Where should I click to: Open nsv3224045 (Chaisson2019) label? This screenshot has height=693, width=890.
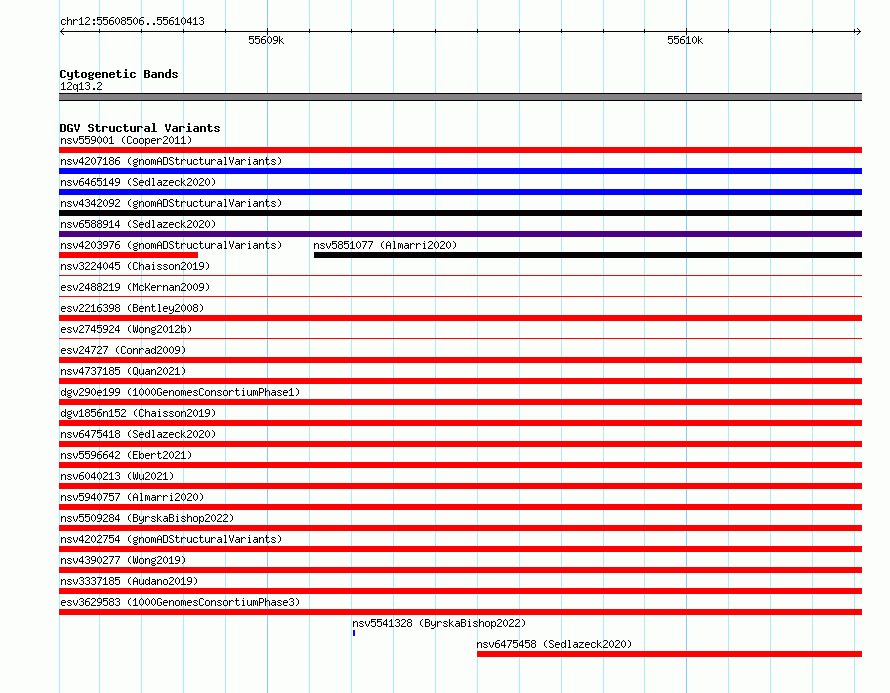135,266
